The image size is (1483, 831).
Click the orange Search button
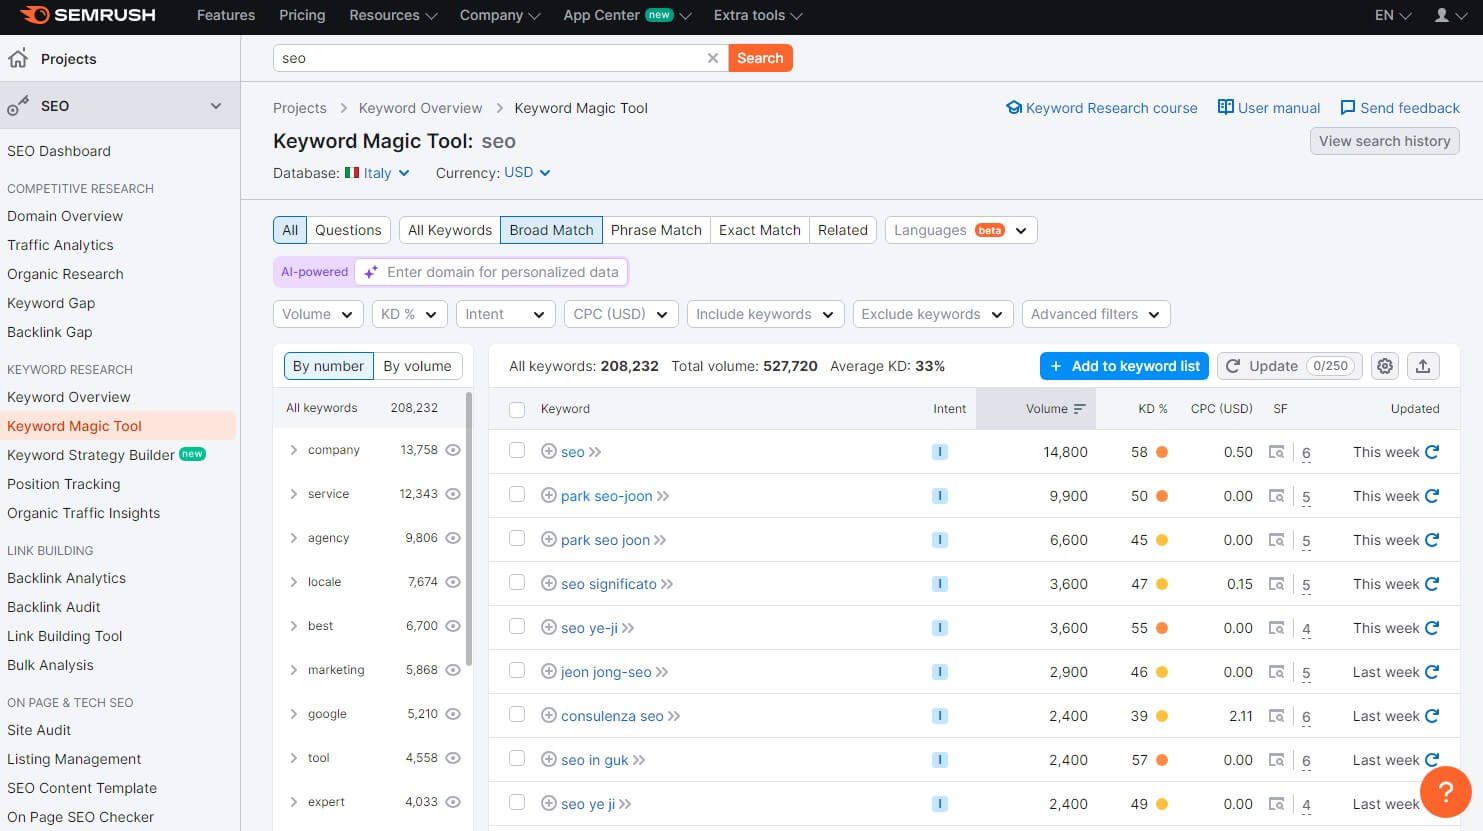tap(760, 58)
